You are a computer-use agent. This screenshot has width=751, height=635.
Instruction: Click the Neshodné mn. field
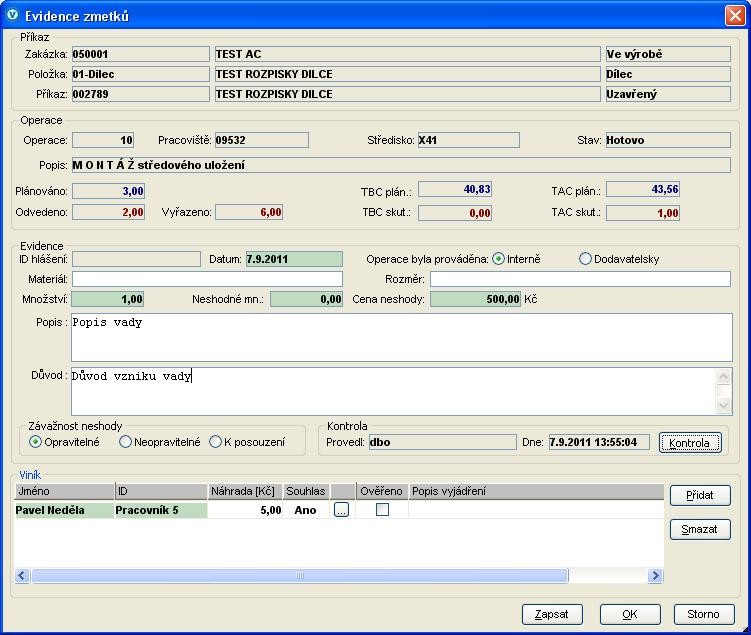(306, 299)
